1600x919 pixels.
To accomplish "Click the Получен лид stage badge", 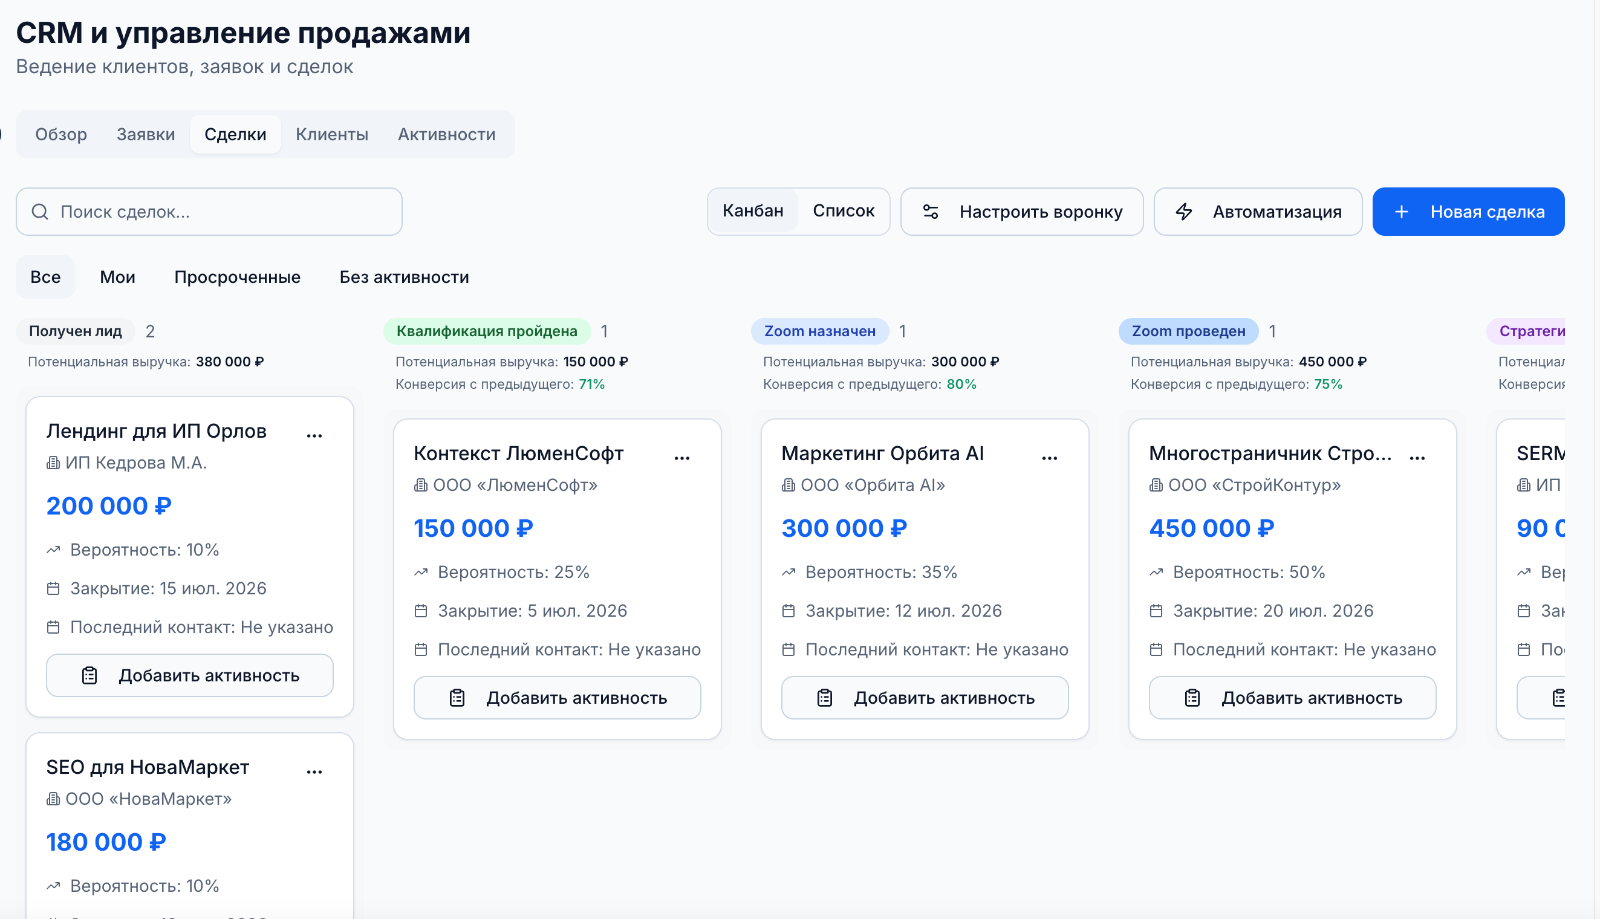I will pyautogui.click(x=75, y=331).
